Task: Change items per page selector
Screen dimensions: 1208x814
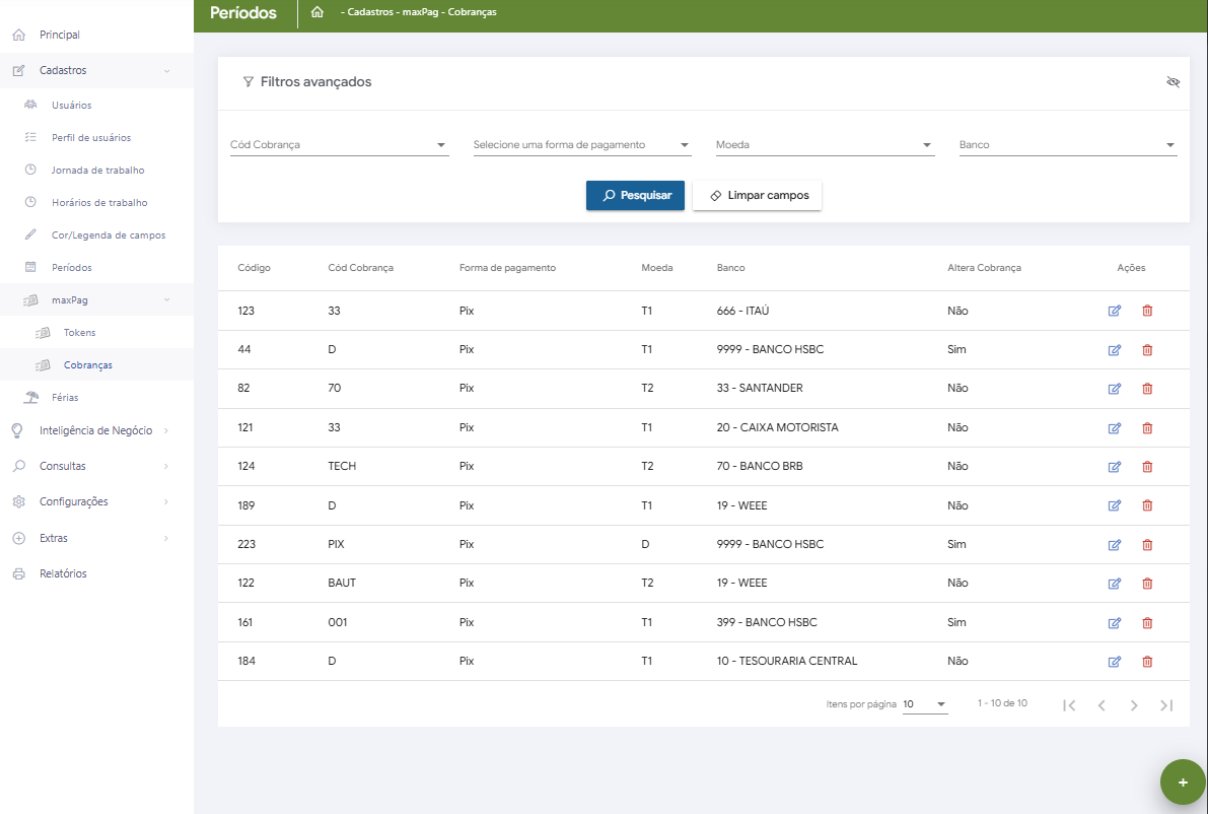Action: click(924, 705)
